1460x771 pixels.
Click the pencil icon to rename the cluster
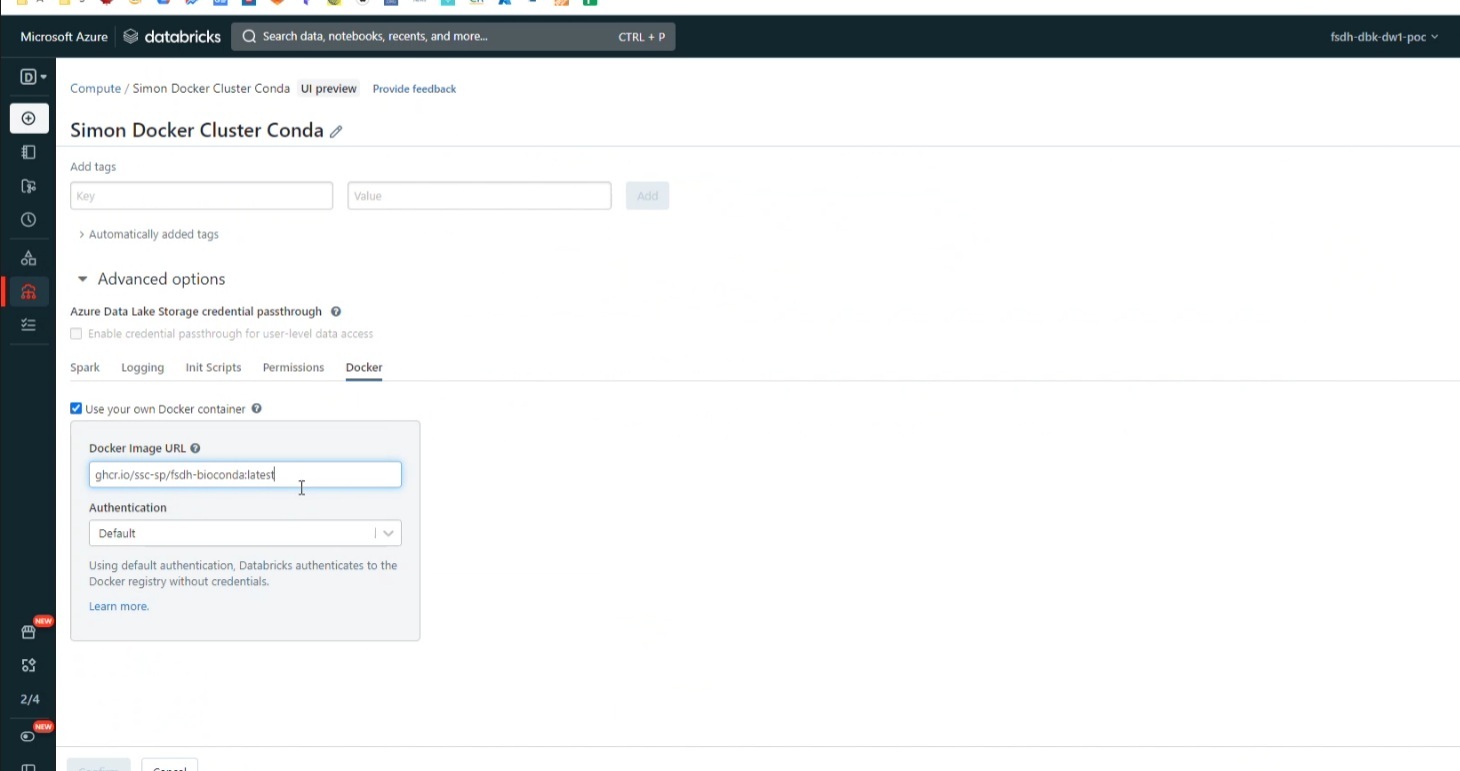click(x=336, y=132)
